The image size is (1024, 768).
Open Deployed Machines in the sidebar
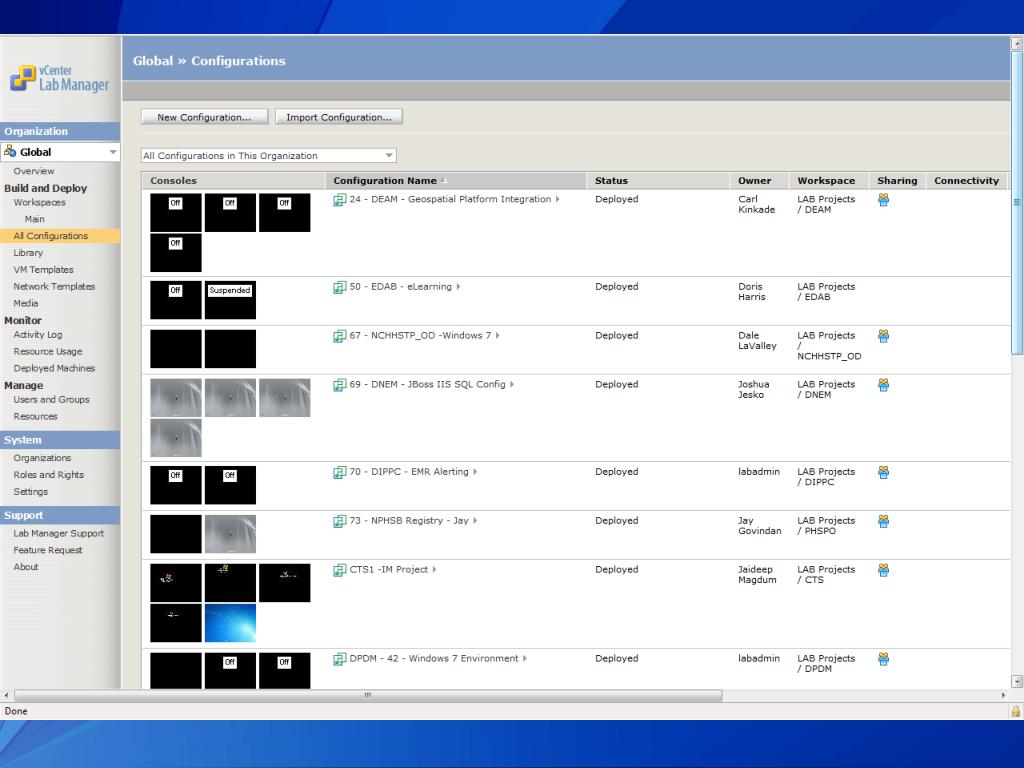[x=54, y=368]
